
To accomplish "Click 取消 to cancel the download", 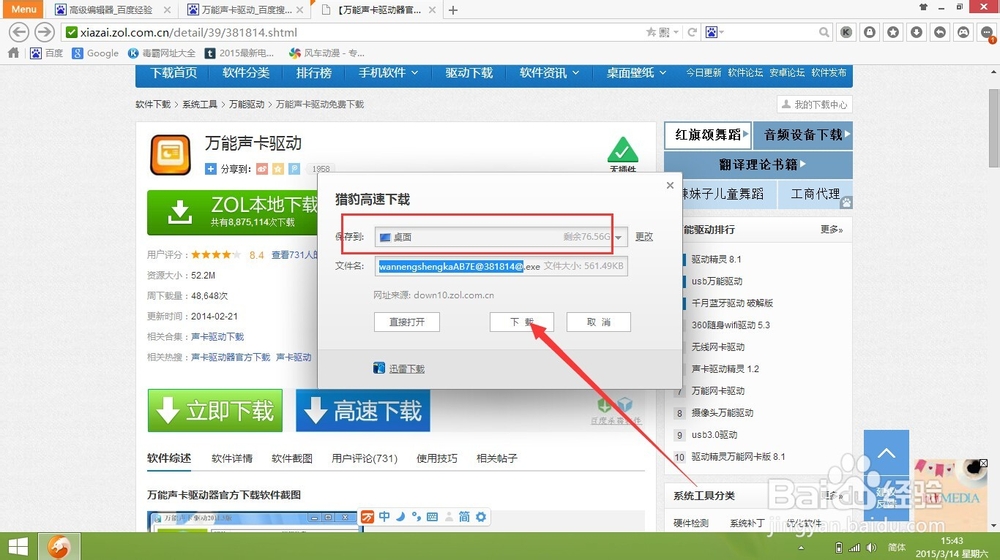I will 598,322.
